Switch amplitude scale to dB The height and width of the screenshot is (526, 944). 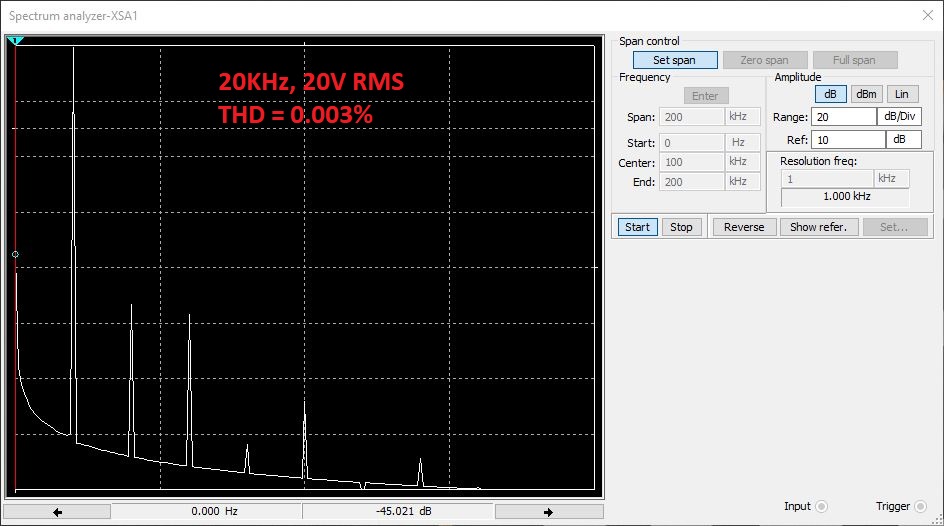pos(831,94)
